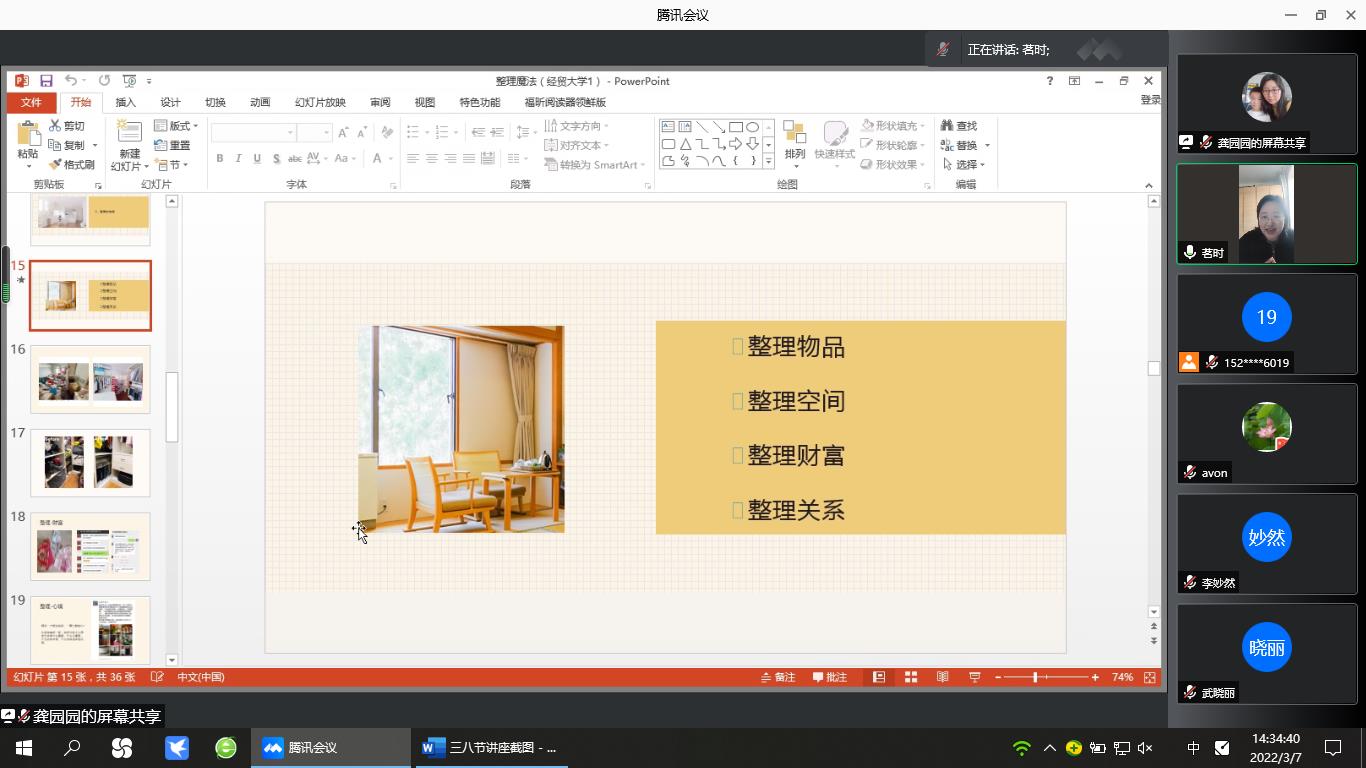The image size is (1366, 768).
Task: Expand the Layout (版式) dropdown
Action: click(x=177, y=126)
